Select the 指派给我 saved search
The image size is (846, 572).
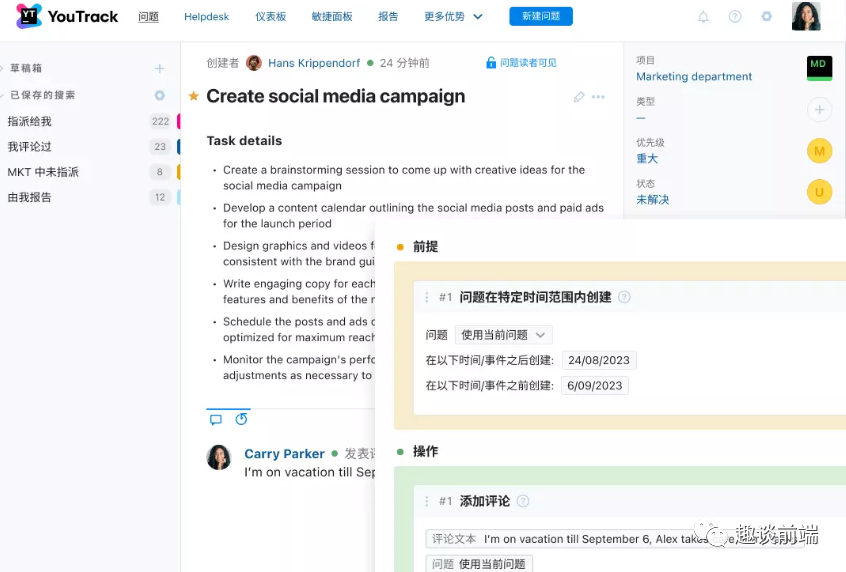coord(30,121)
